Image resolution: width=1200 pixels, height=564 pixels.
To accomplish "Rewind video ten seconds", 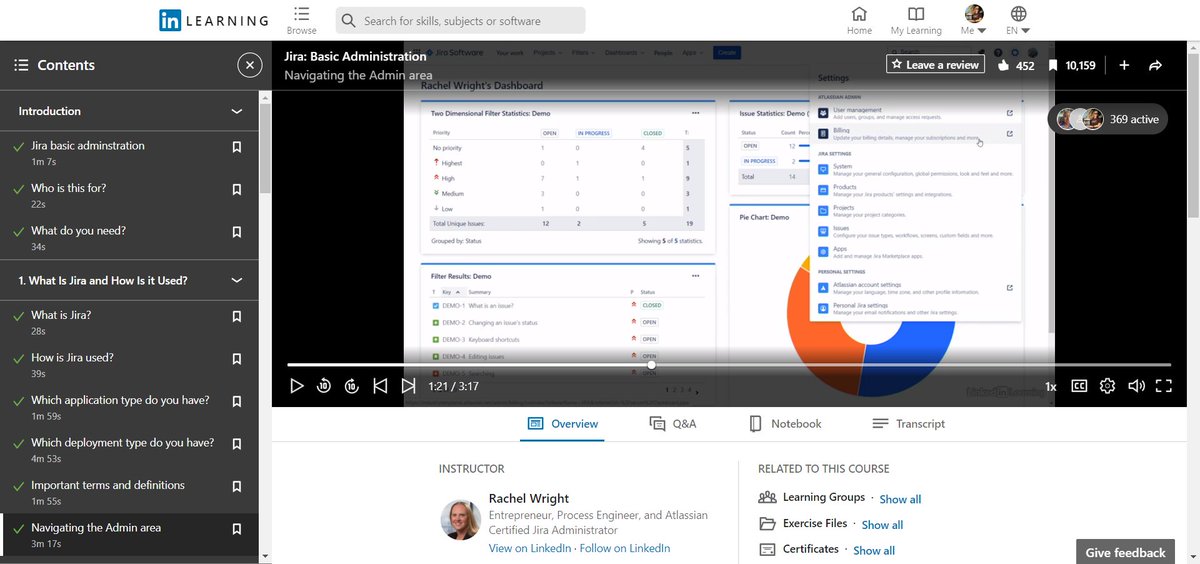I will tap(324, 386).
